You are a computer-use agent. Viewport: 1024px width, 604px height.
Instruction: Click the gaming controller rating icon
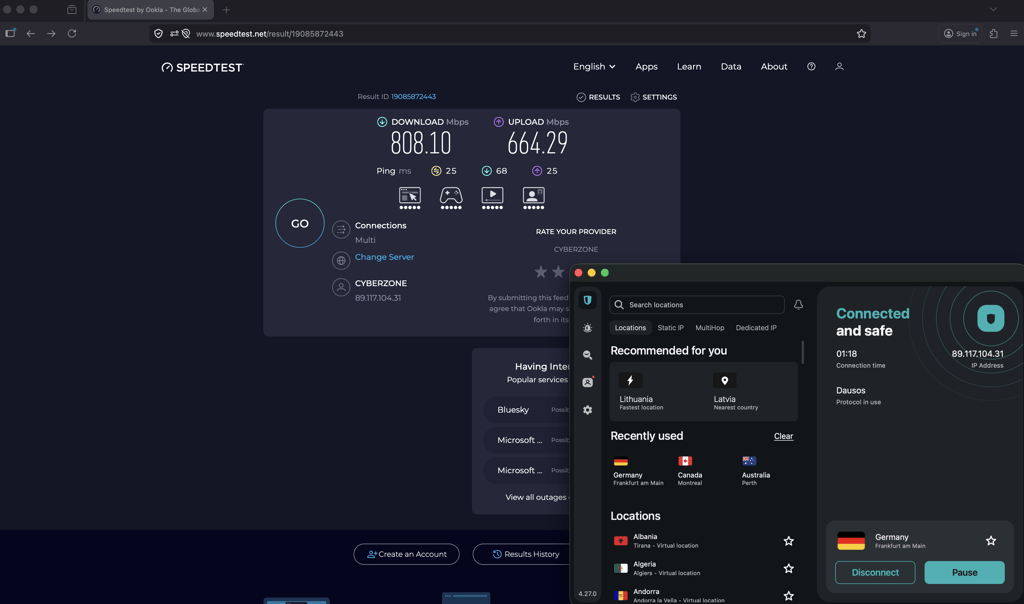pyautogui.click(x=451, y=198)
